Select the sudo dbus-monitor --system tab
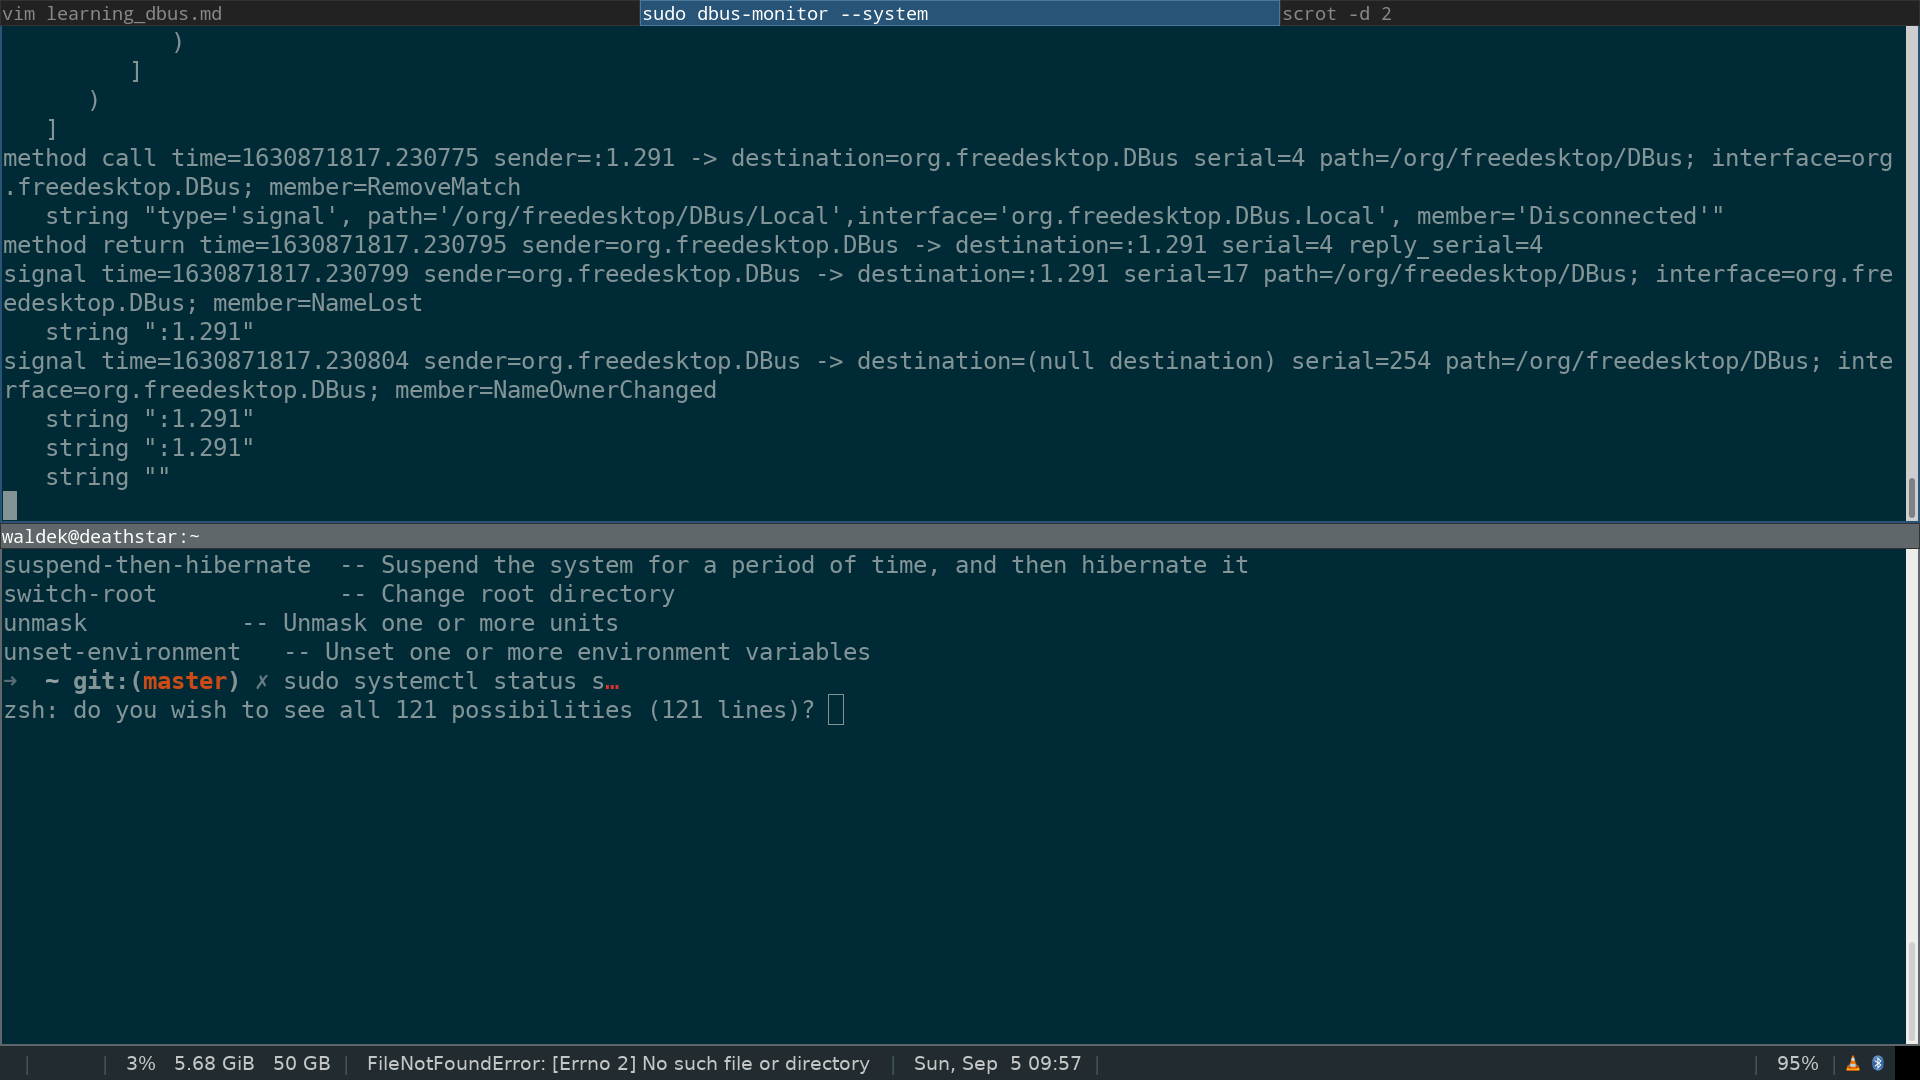This screenshot has height=1080, width=1920. (x=959, y=13)
